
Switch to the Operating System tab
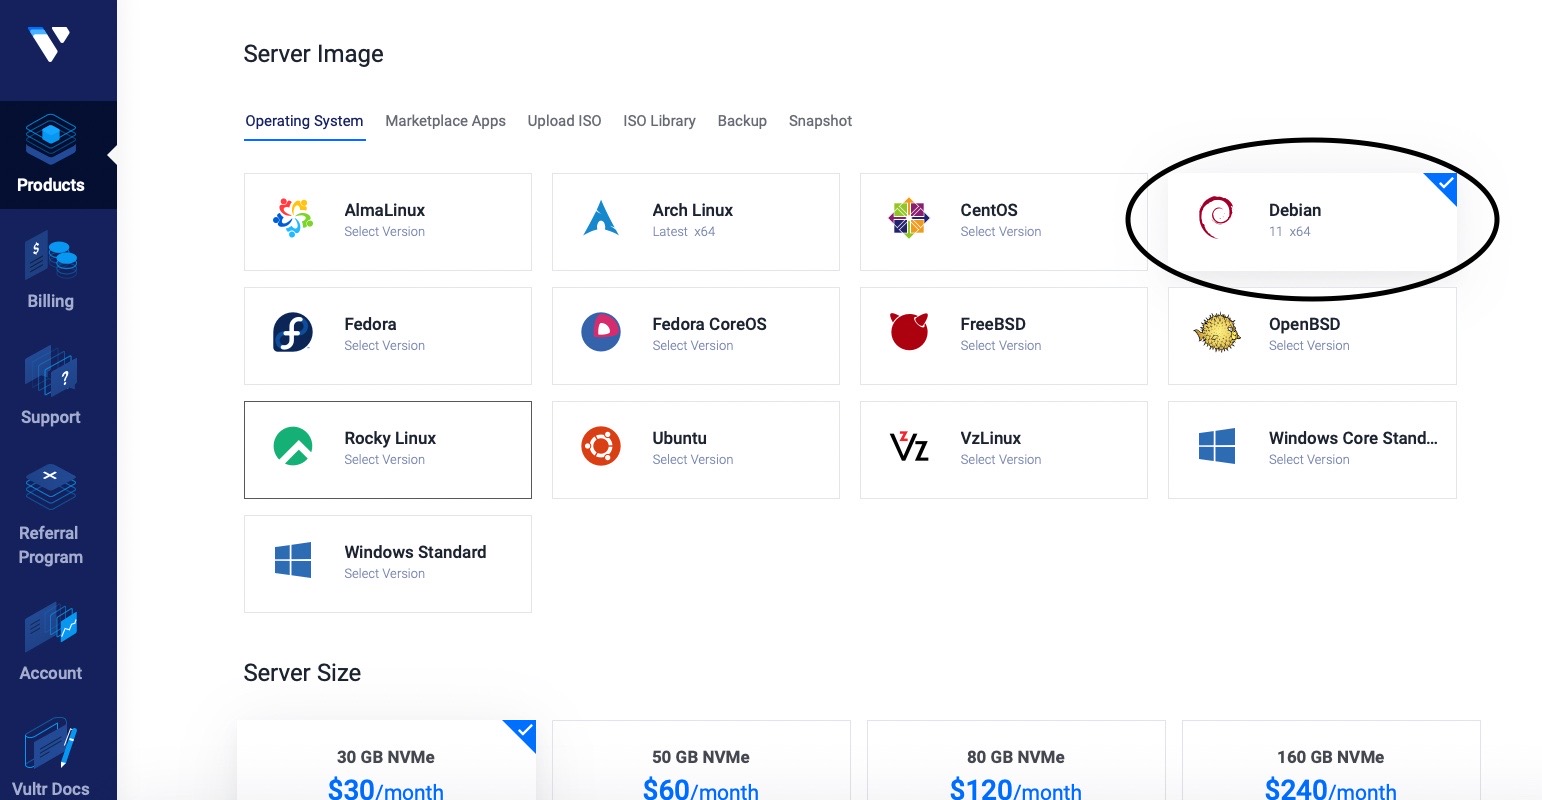click(304, 121)
